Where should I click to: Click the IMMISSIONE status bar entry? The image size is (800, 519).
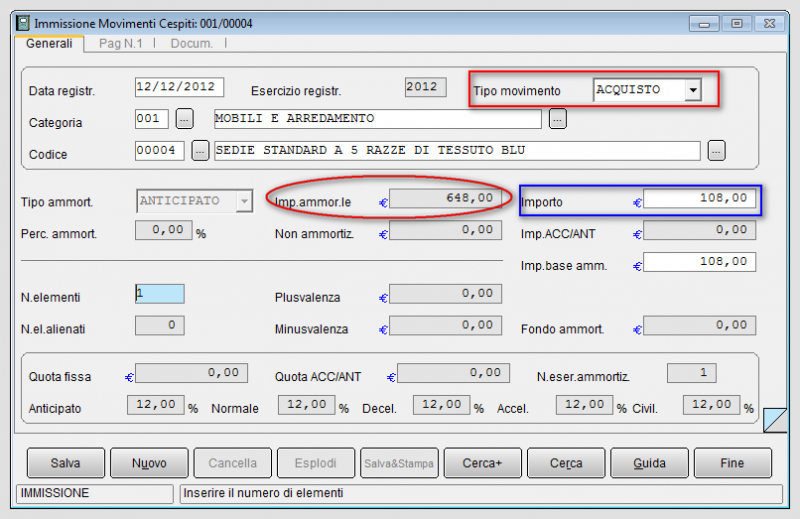click(95, 493)
